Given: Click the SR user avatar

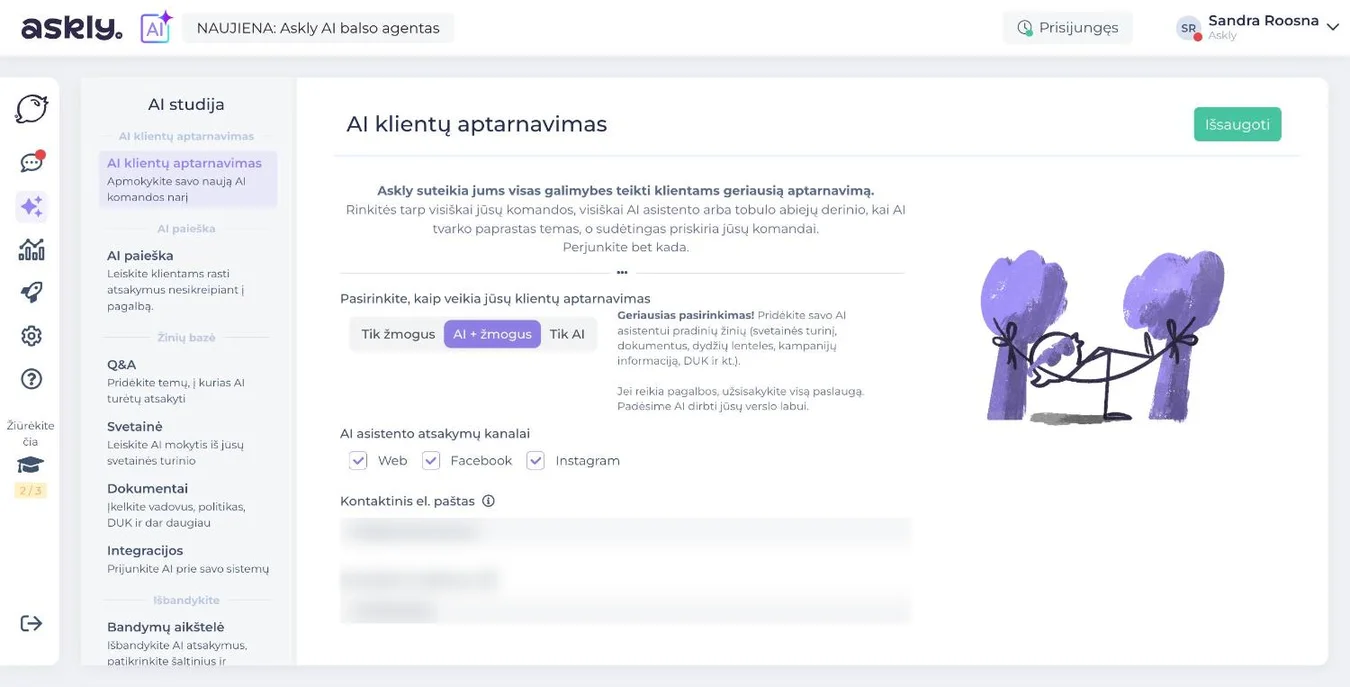Looking at the screenshot, I should point(1188,28).
